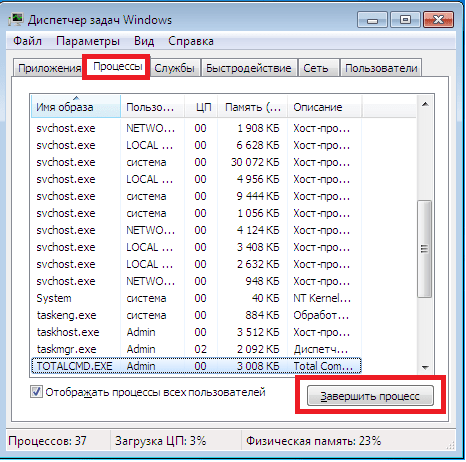The height and width of the screenshot is (462, 466).
Task: Click the Завершить процесс button
Action: tap(370, 396)
